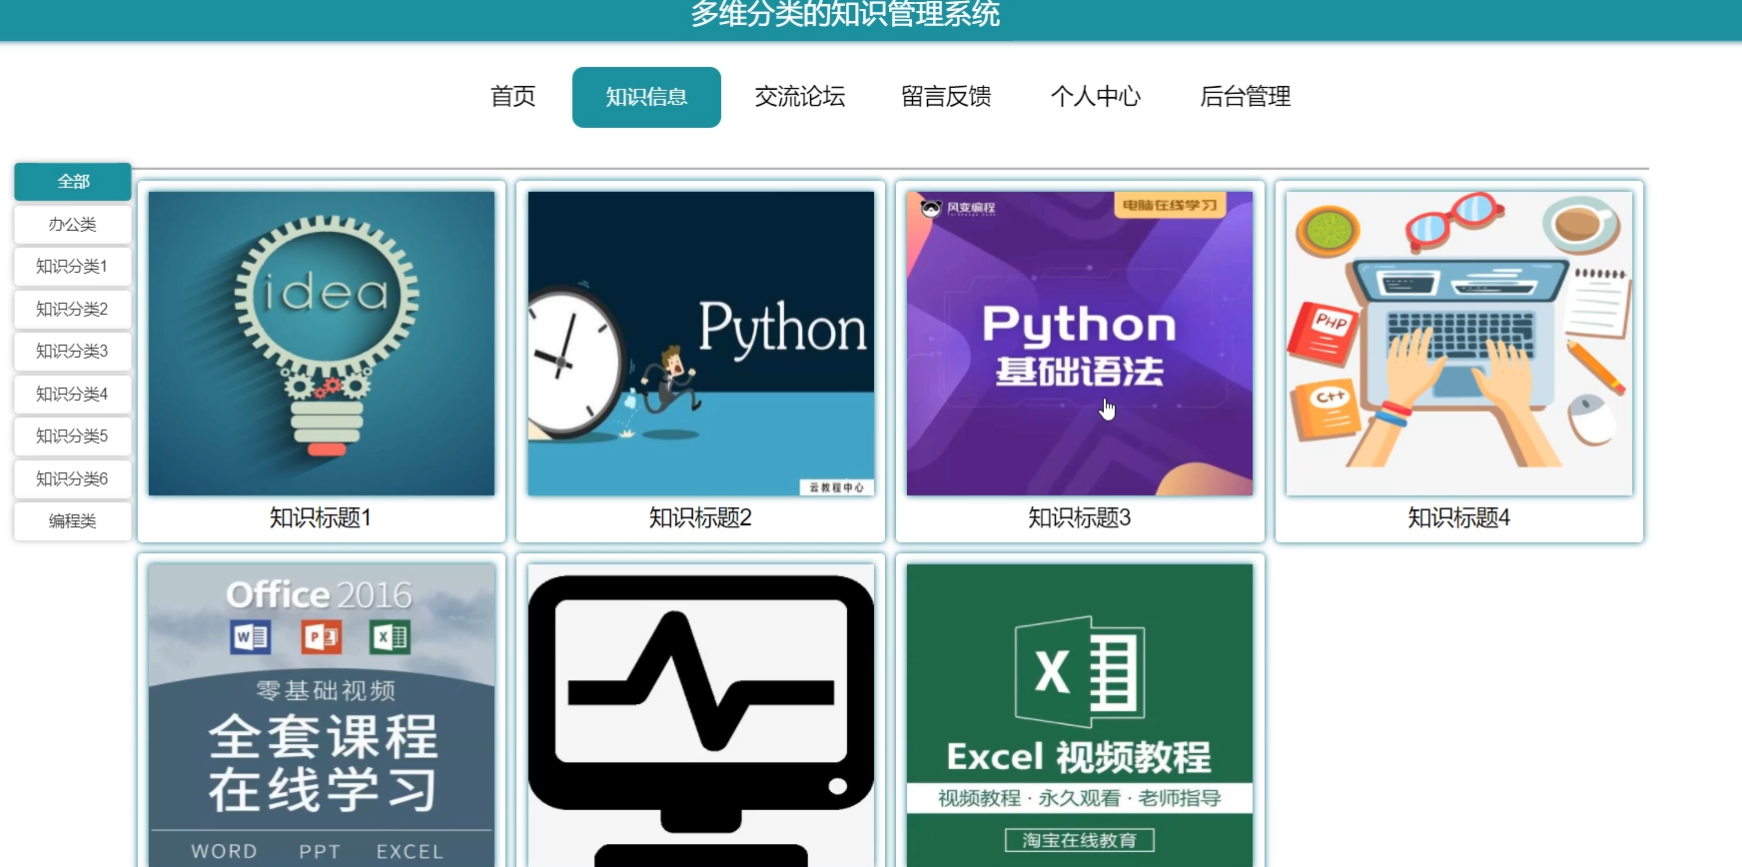Open the laptop typing illustration thumbnail
1742x867 pixels.
pos(1459,343)
